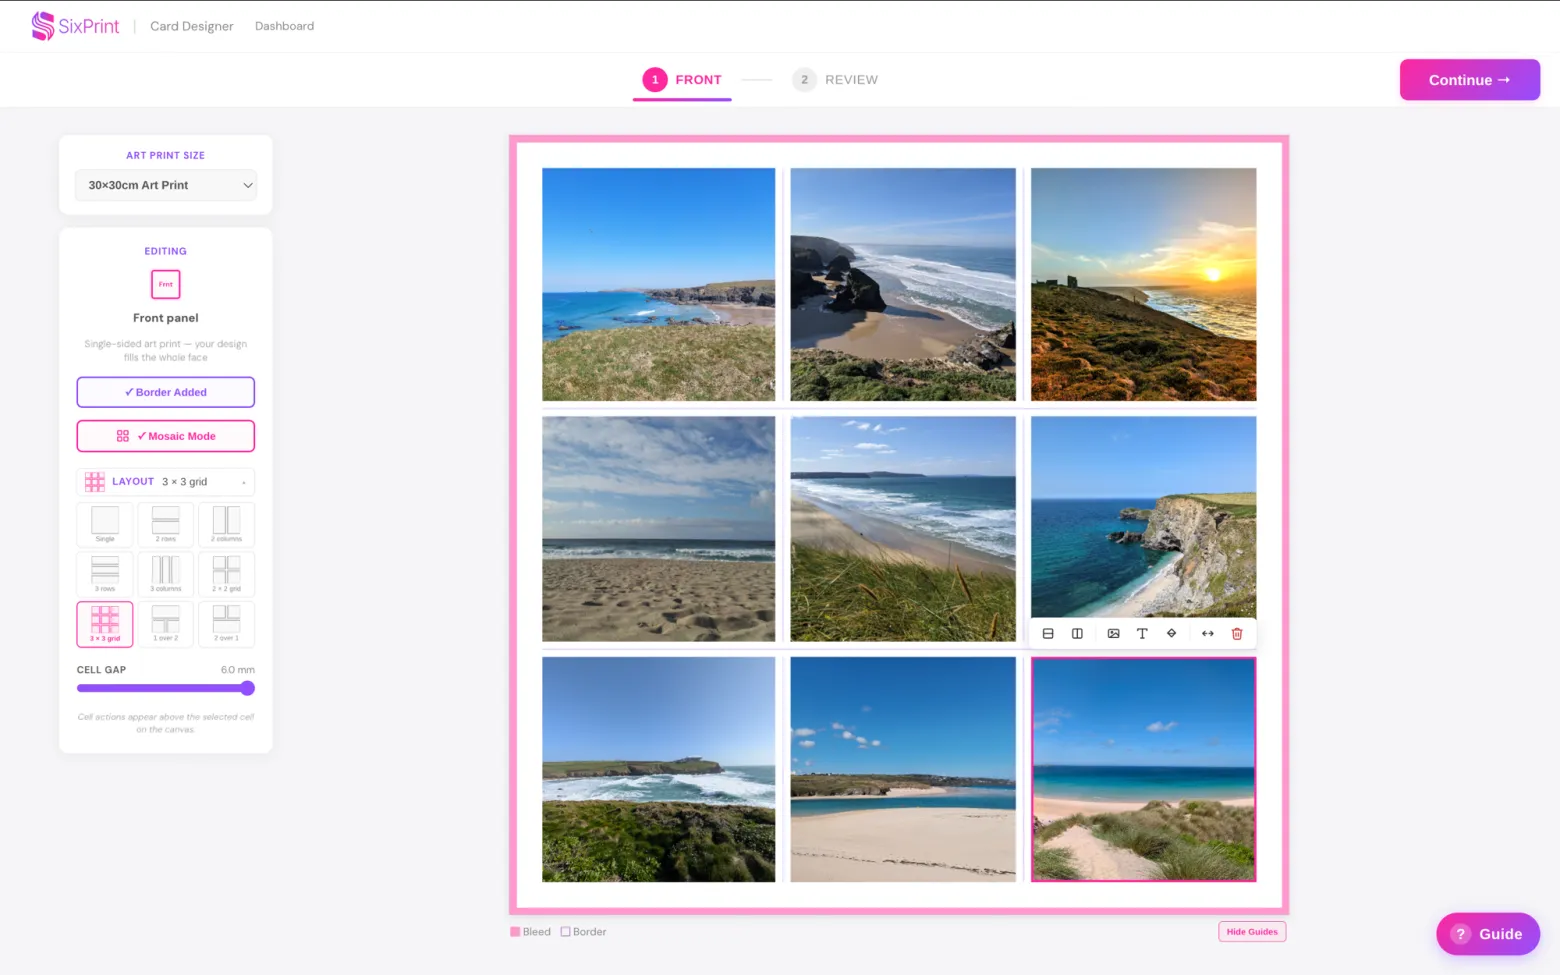Open the Guide help panel
This screenshot has width=1560, height=975.
(1488, 934)
